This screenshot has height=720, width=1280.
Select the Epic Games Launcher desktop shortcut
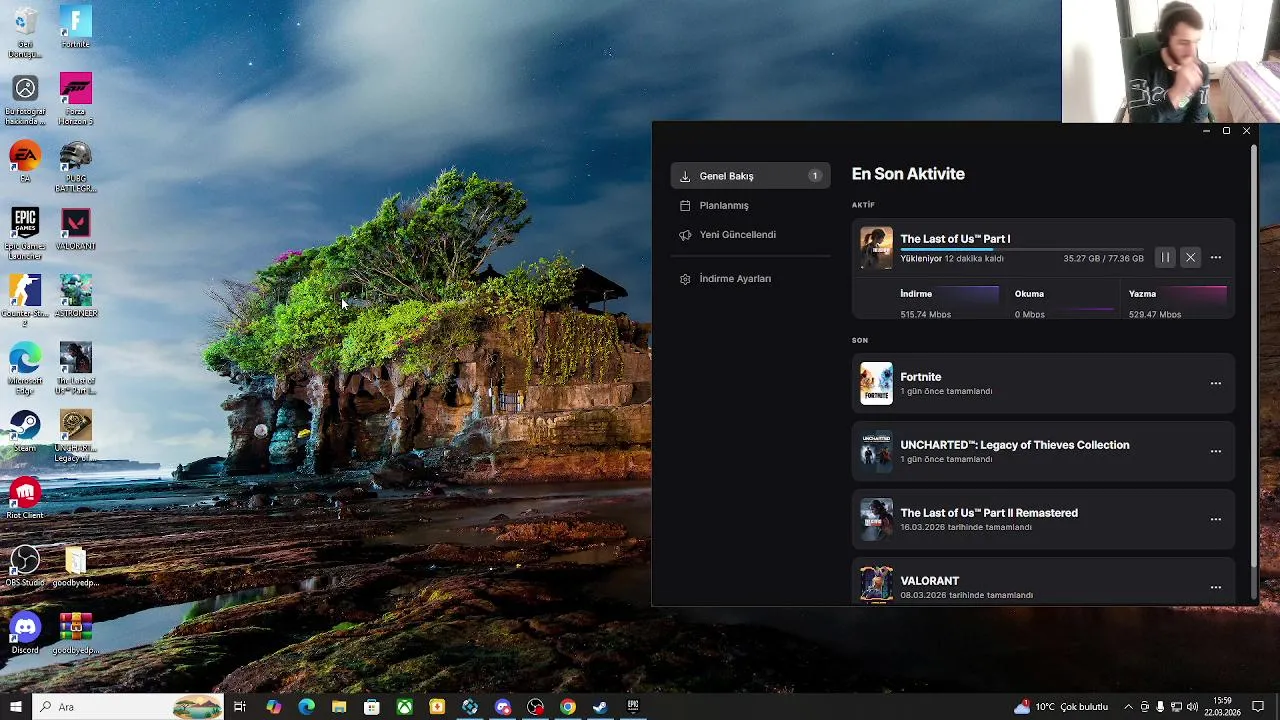click(25, 234)
